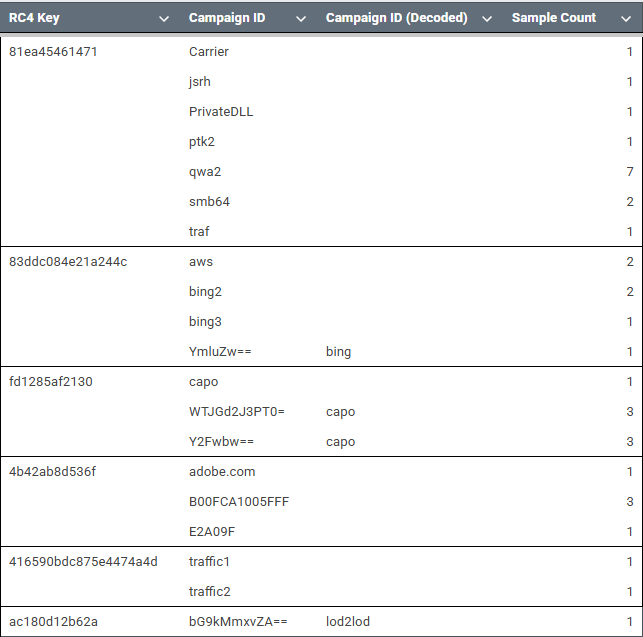Open the Campaign ID (Decoded) column chevron

pyautogui.click(x=487, y=18)
